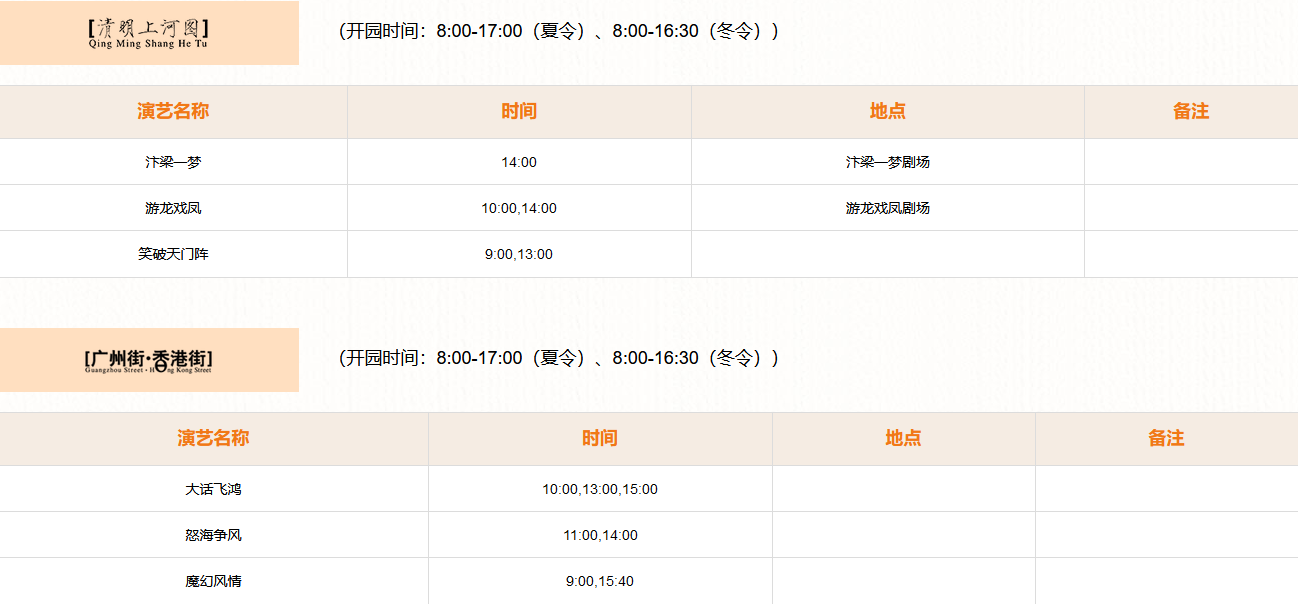Click the Qing Ming Shang He Tu logo banner
Screen dimensions: 1298x604
point(149,33)
